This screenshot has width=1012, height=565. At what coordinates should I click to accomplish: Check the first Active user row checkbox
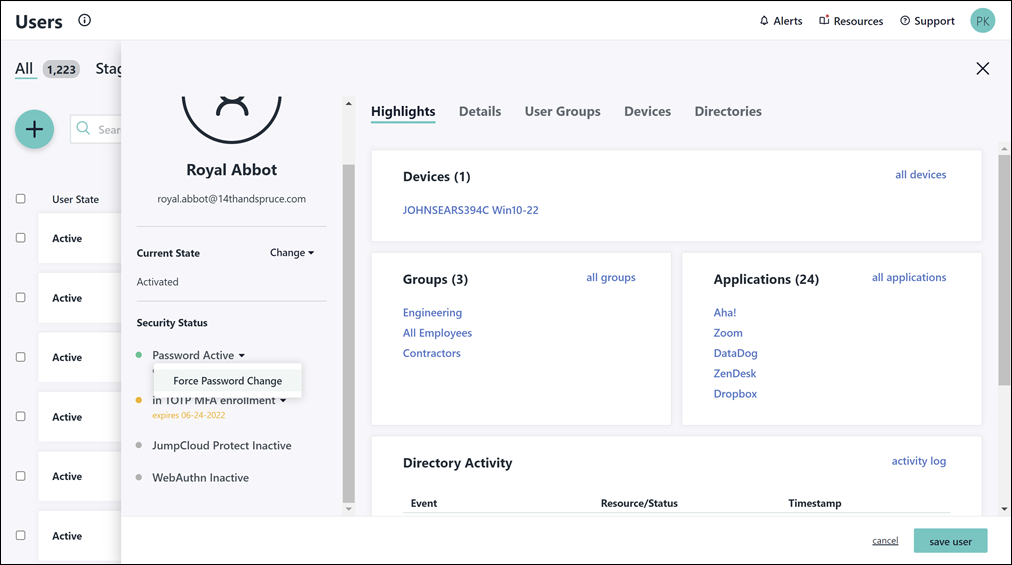[x=21, y=238]
